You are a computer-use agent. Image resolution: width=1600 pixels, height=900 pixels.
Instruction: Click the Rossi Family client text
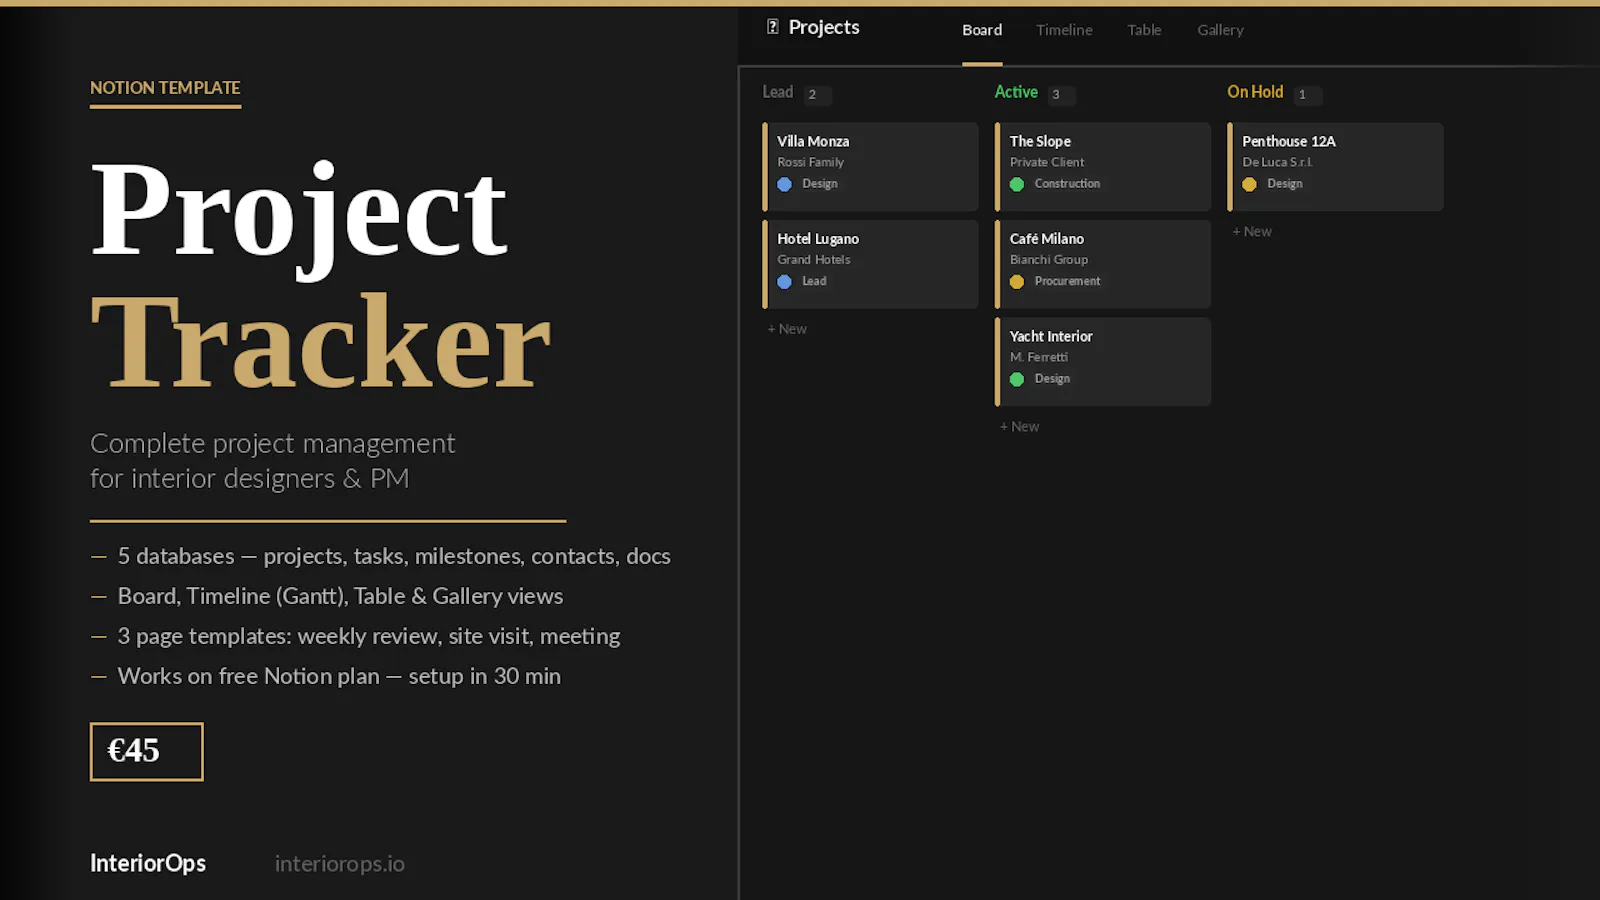pos(810,162)
